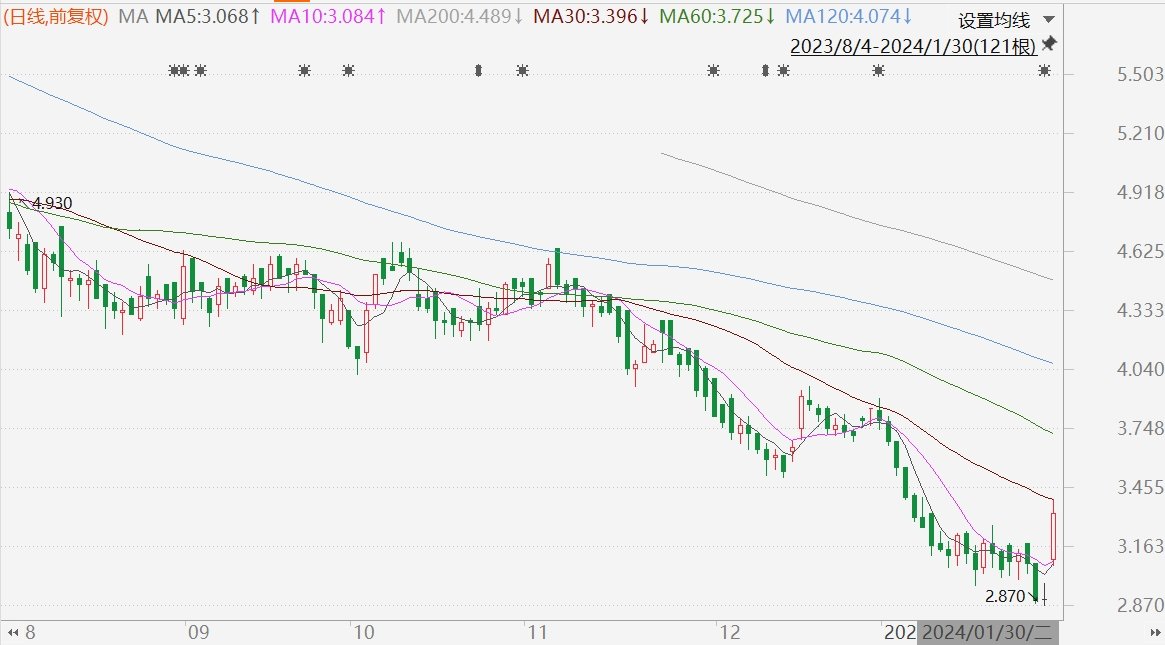Click the dark red MA30:3.396 label
Image resolution: width=1165 pixels, height=645 pixels.
click(x=590, y=16)
